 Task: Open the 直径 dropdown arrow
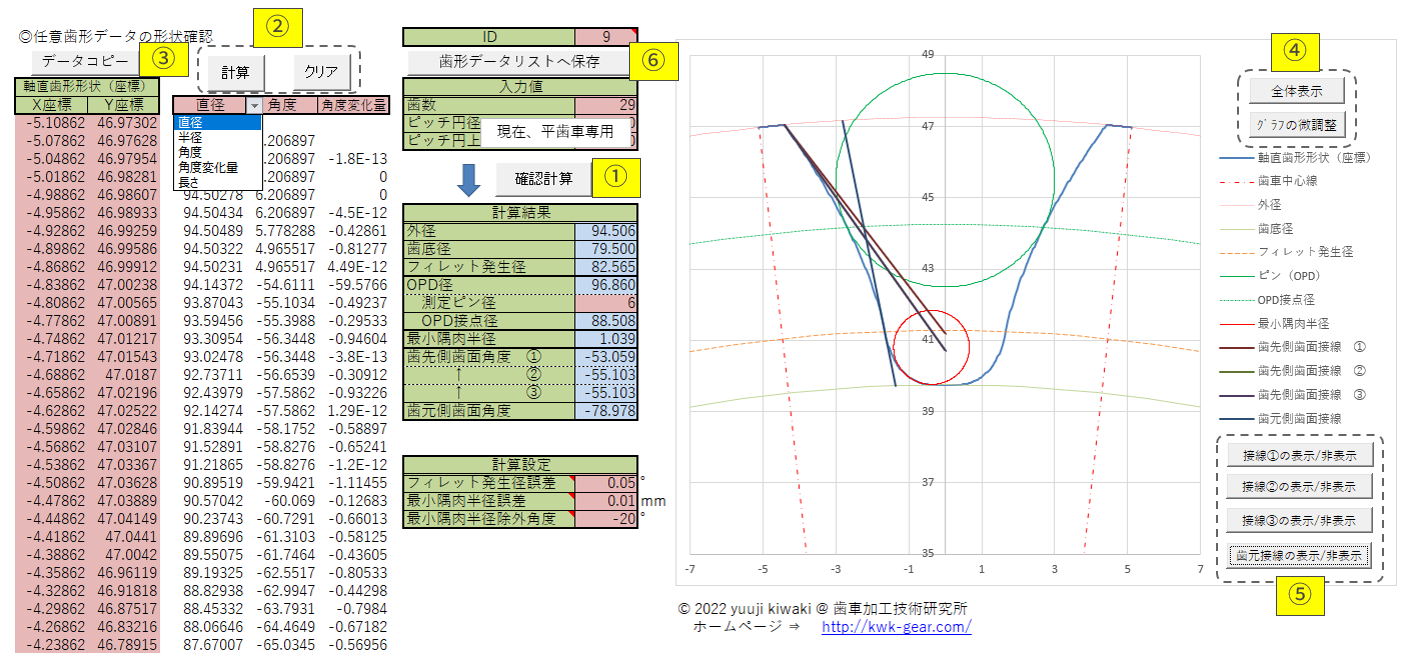click(x=254, y=105)
